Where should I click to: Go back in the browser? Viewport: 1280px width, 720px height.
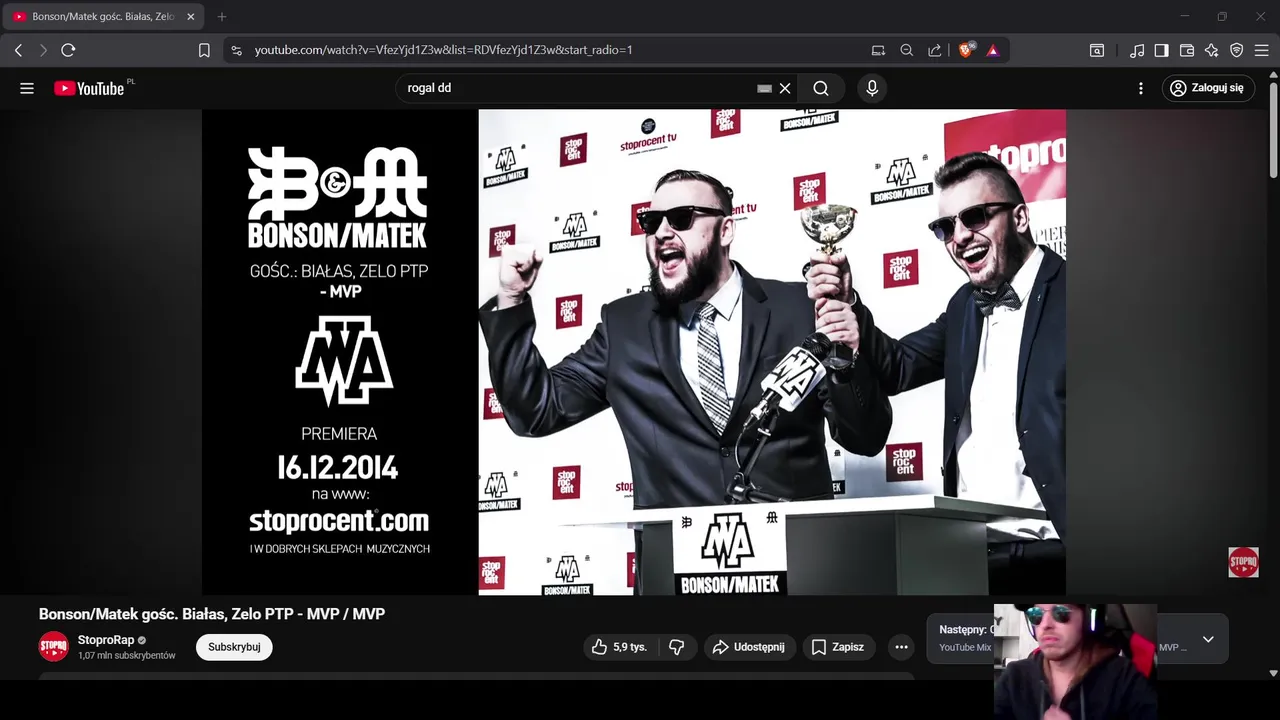(18, 50)
